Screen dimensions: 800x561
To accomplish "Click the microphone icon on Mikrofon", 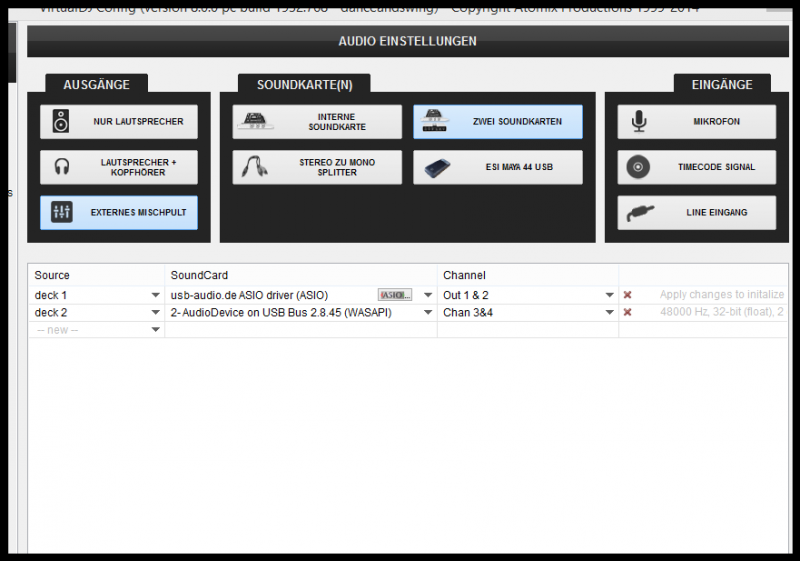I will (x=639, y=121).
